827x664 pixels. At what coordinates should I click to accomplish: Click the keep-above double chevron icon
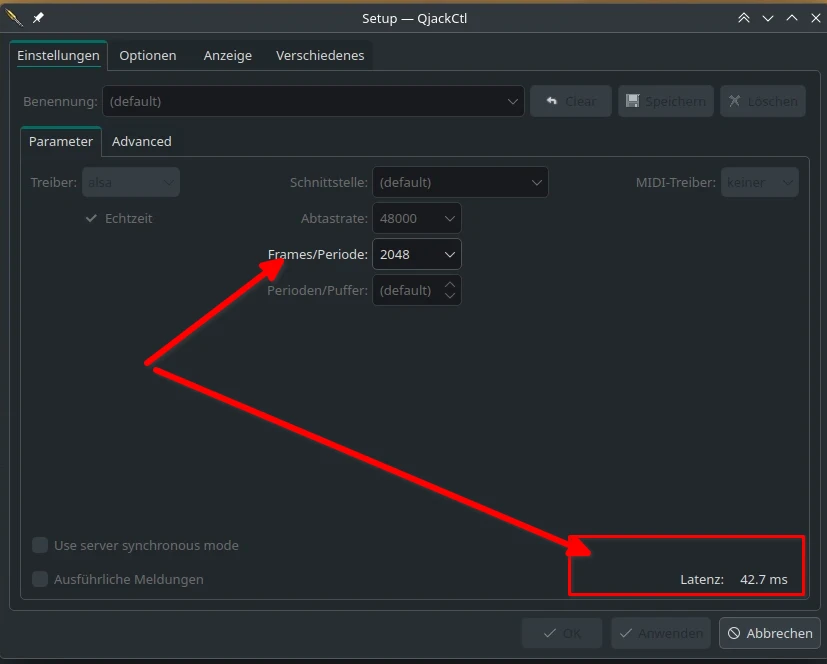[744, 18]
